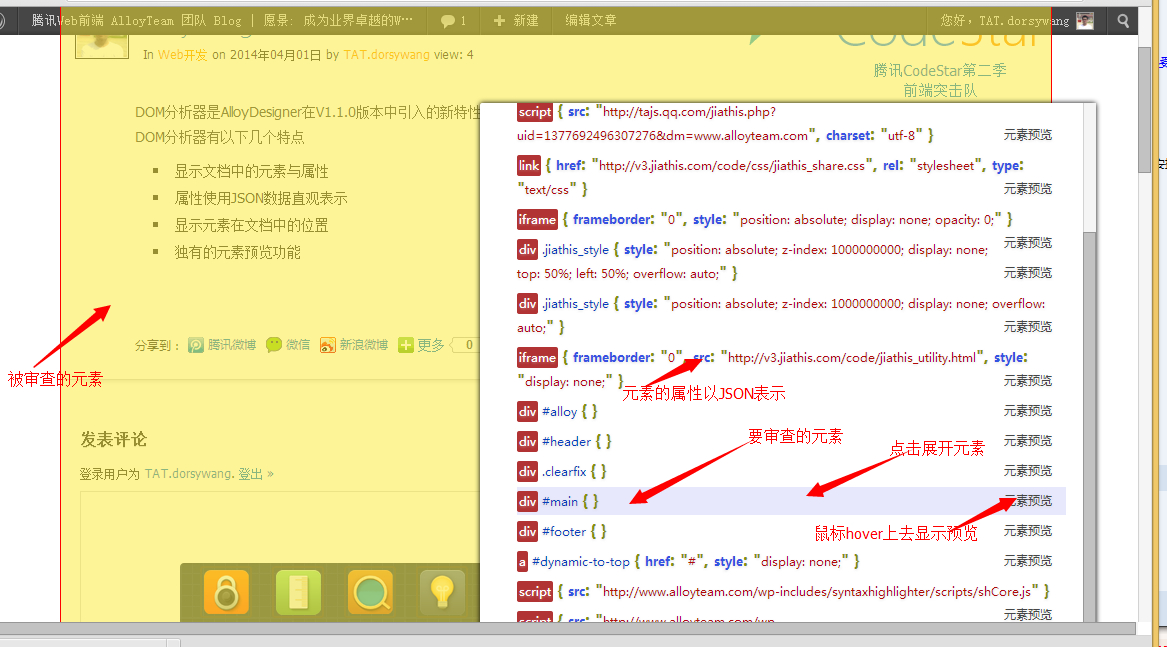This screenshot has width=1167, height=647.
Task: Share to Sina Weibo icon
Action: [x=328, y=345]
